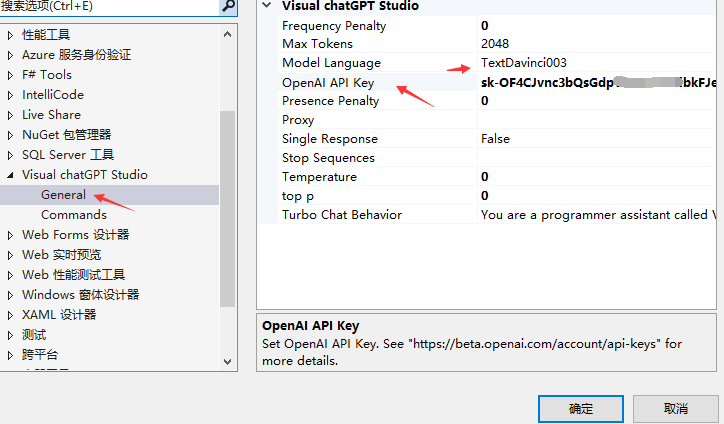Open the Commands options page
Viewport: 724px width, 424px height.
coord(73,215)
